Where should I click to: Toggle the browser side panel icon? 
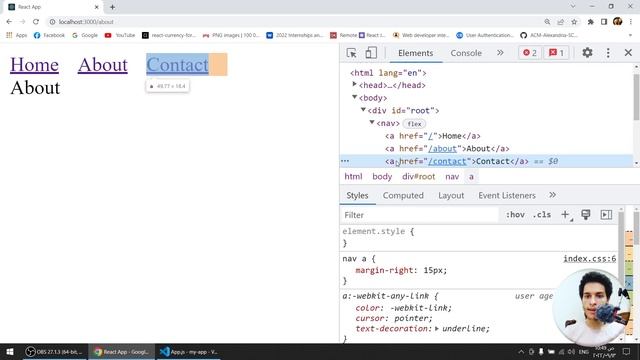click(x=604, y=22)
